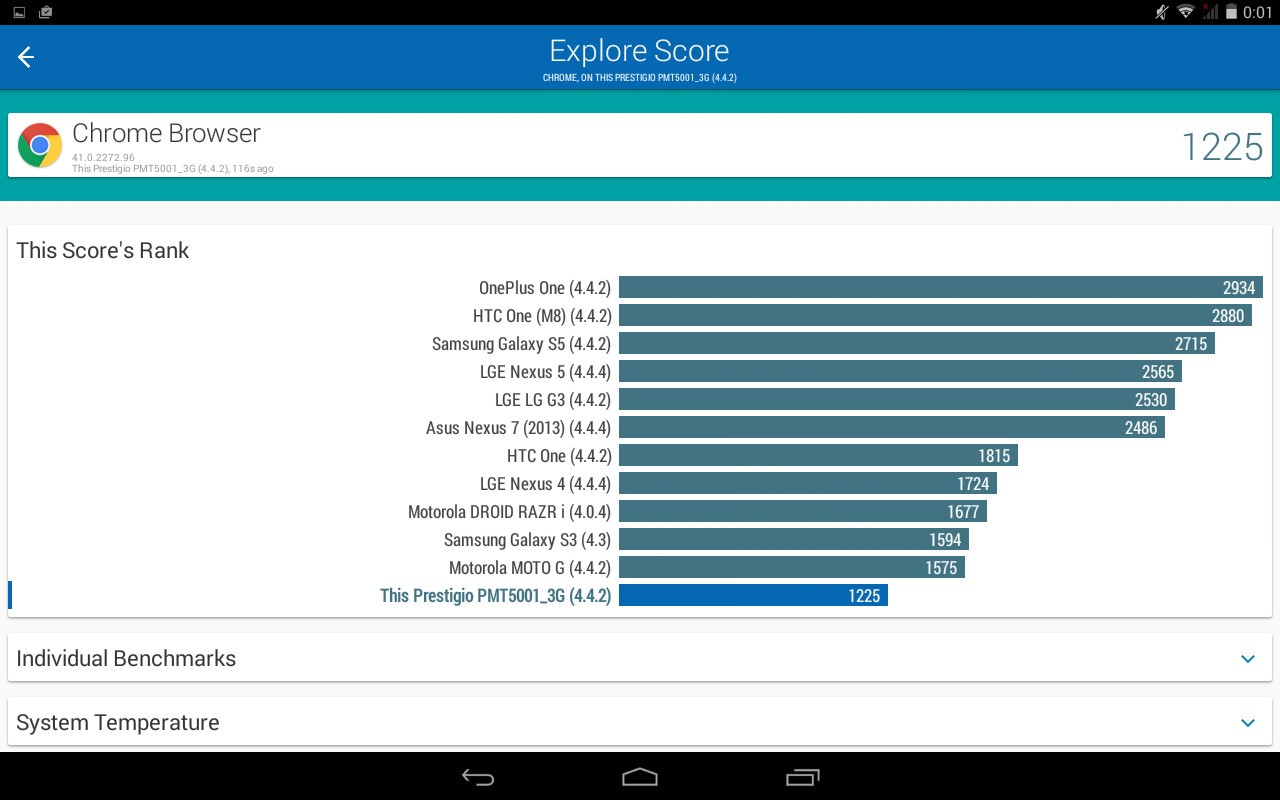This screenshot has height=800, width=1280.
Task: Select the highlighted Prestigio PMT5001_3G bar
Action: 753,596
